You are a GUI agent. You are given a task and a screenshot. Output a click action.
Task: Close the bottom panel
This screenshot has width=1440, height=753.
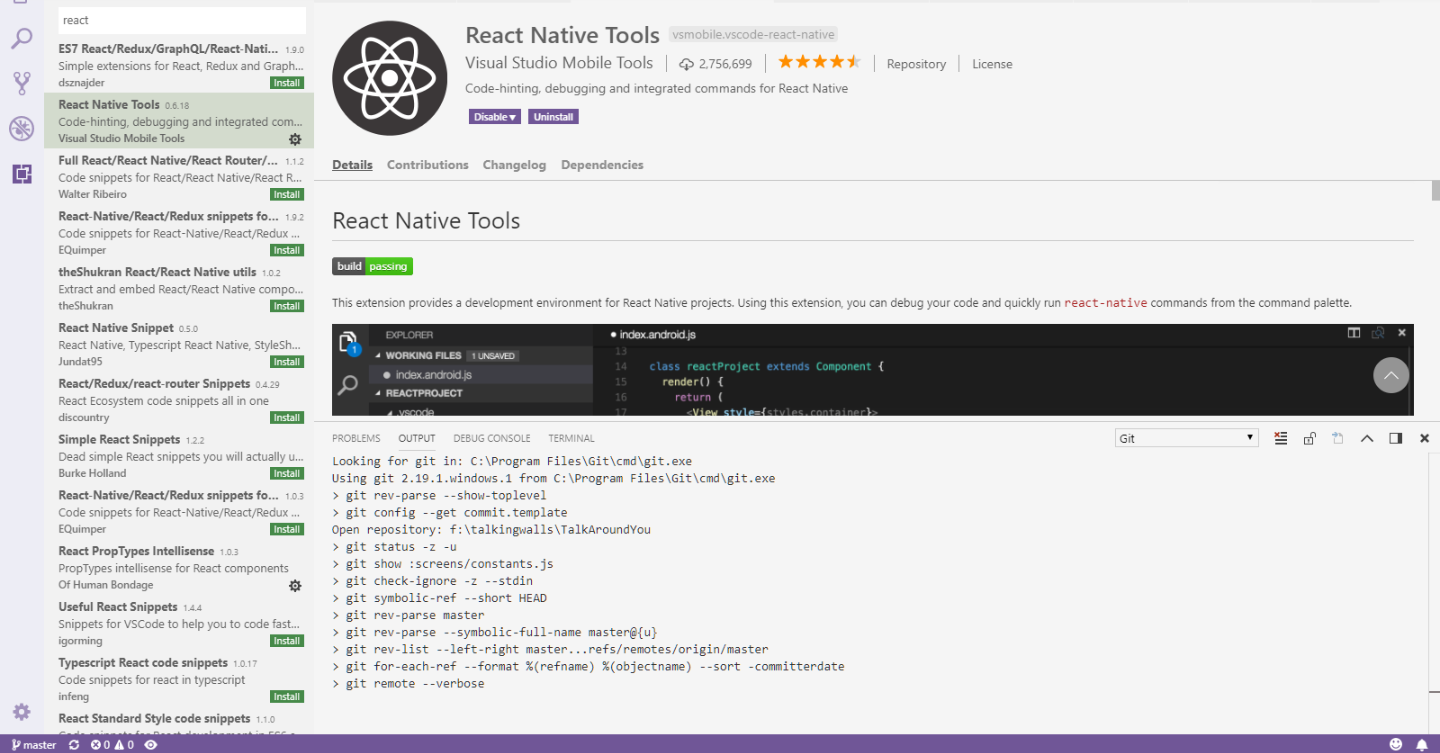coord(1425,438)
